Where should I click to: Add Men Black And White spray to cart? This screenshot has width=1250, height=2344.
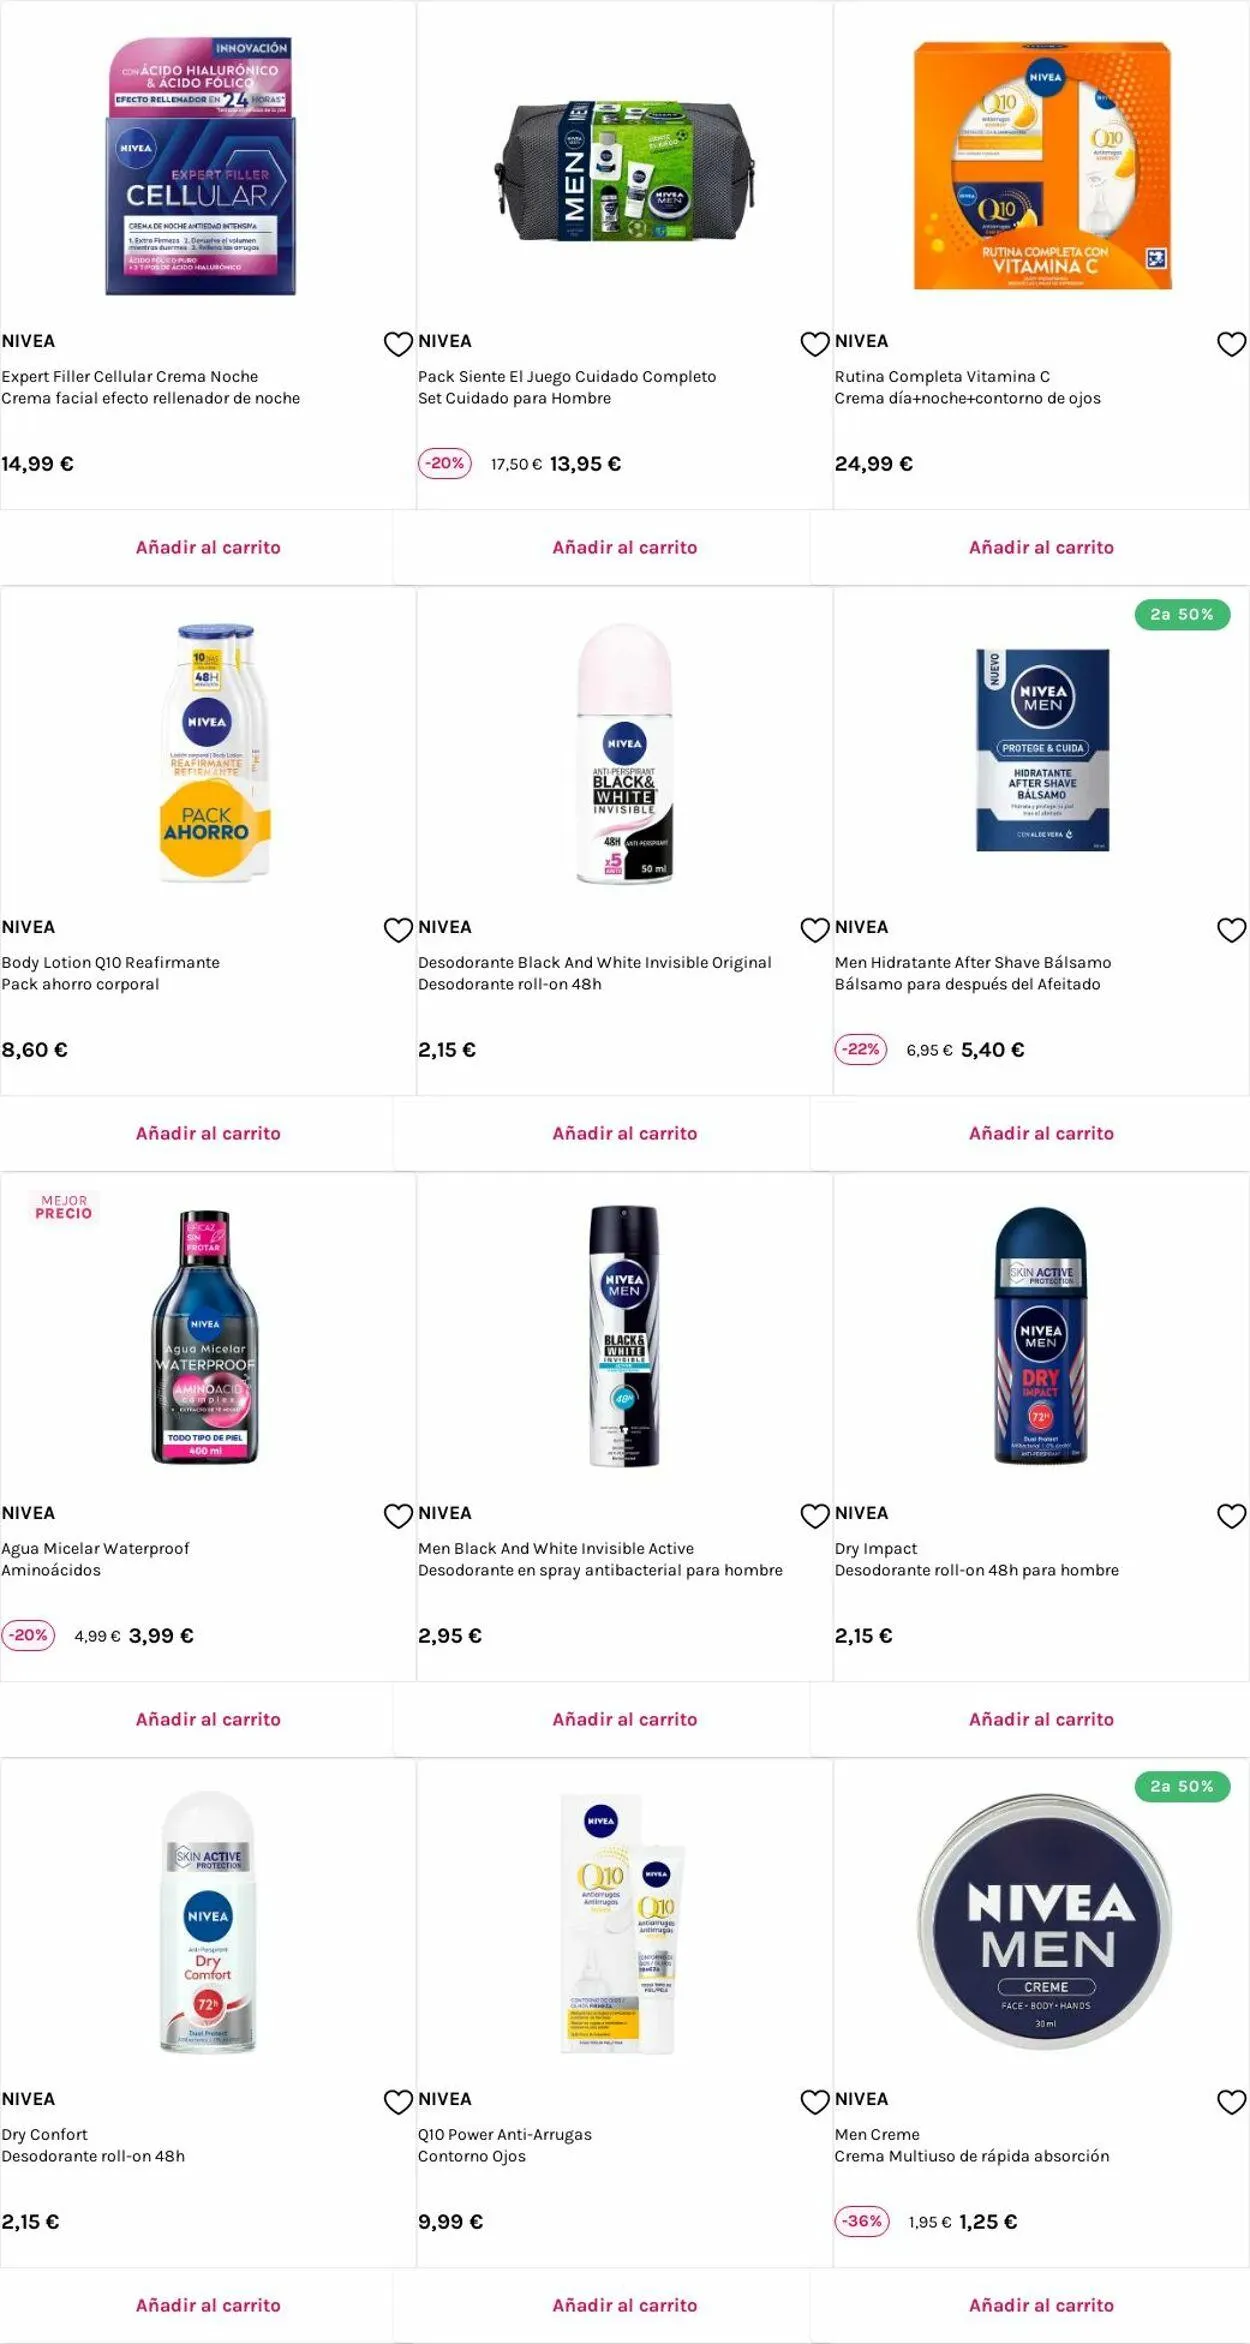625,1719
